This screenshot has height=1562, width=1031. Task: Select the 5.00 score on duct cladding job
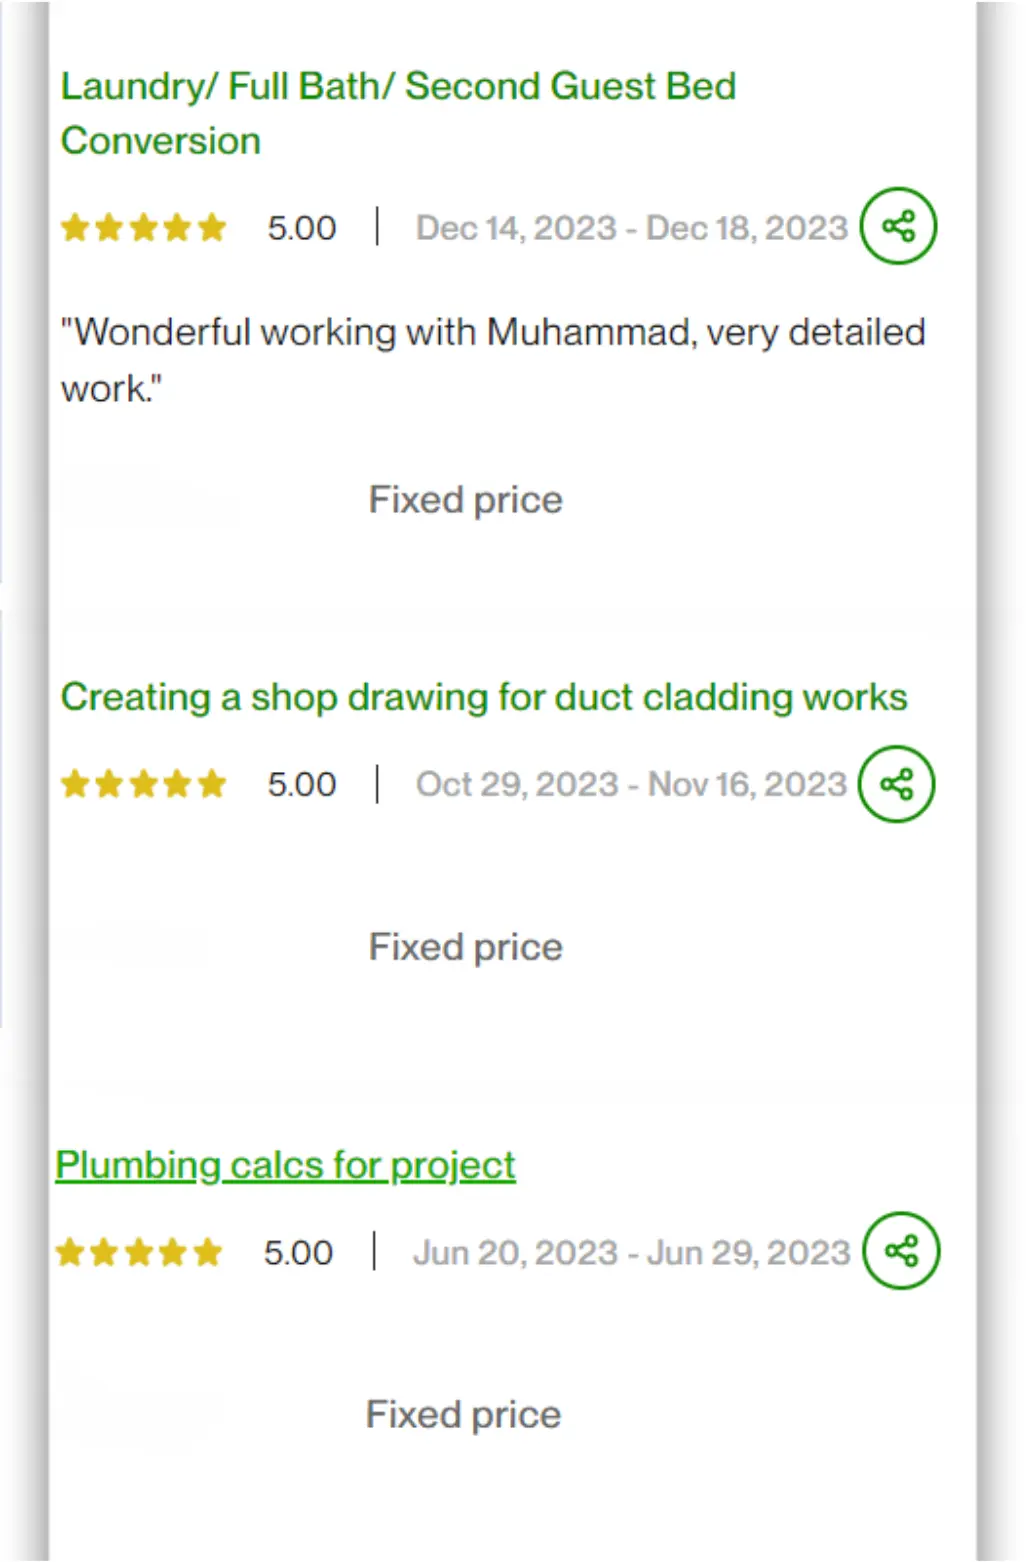pos(302,784)
